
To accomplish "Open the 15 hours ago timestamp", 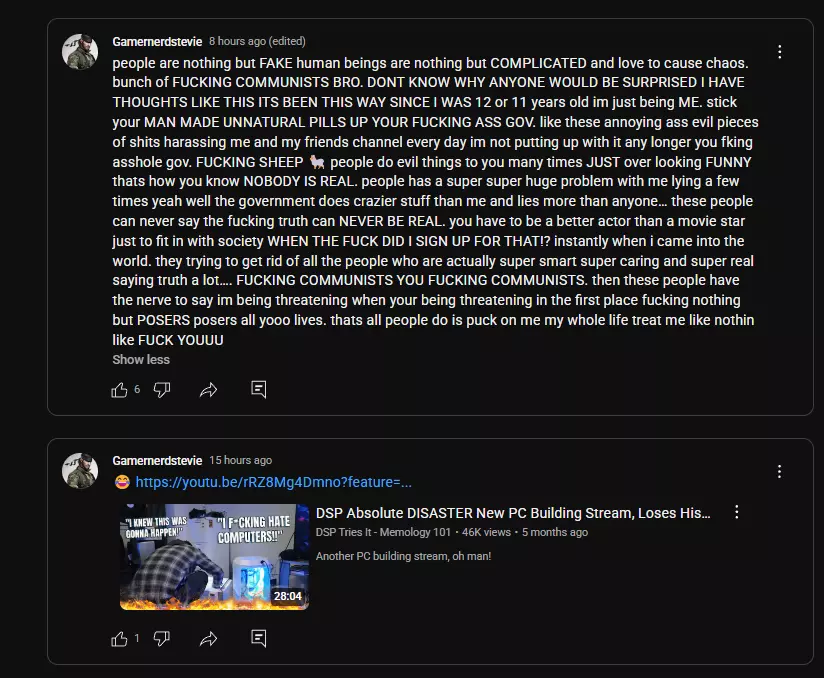I will [x=241, y=460].
